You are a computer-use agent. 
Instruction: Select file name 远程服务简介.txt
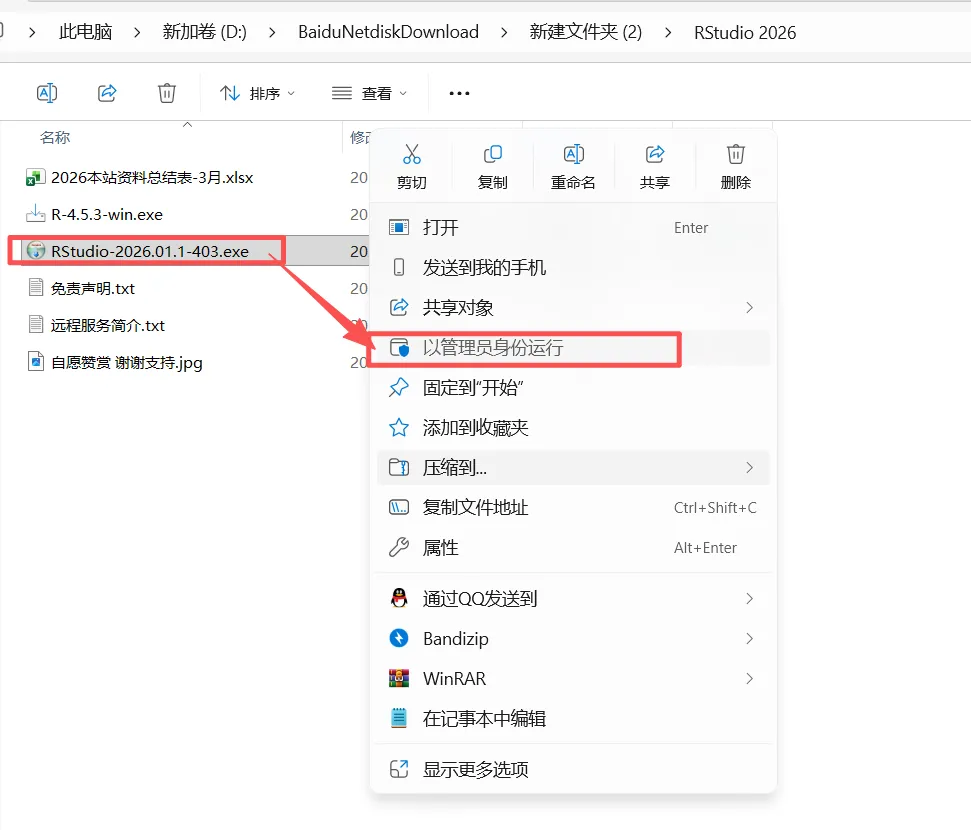click(108, 325)
